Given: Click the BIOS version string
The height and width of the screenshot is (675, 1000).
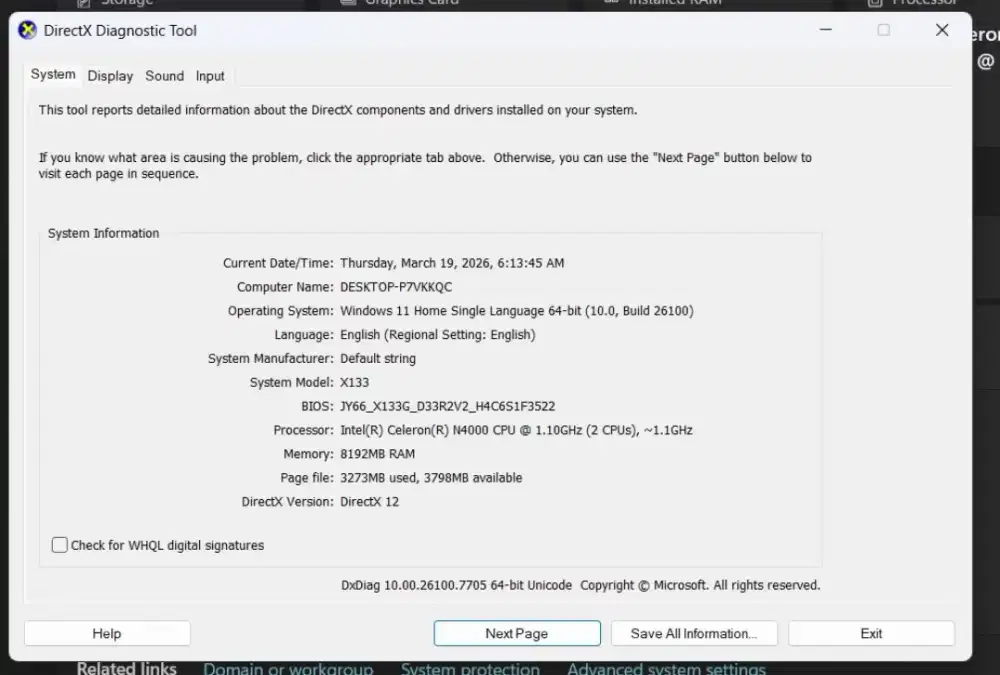Looking at the screenshot, I should coord(447,406).
